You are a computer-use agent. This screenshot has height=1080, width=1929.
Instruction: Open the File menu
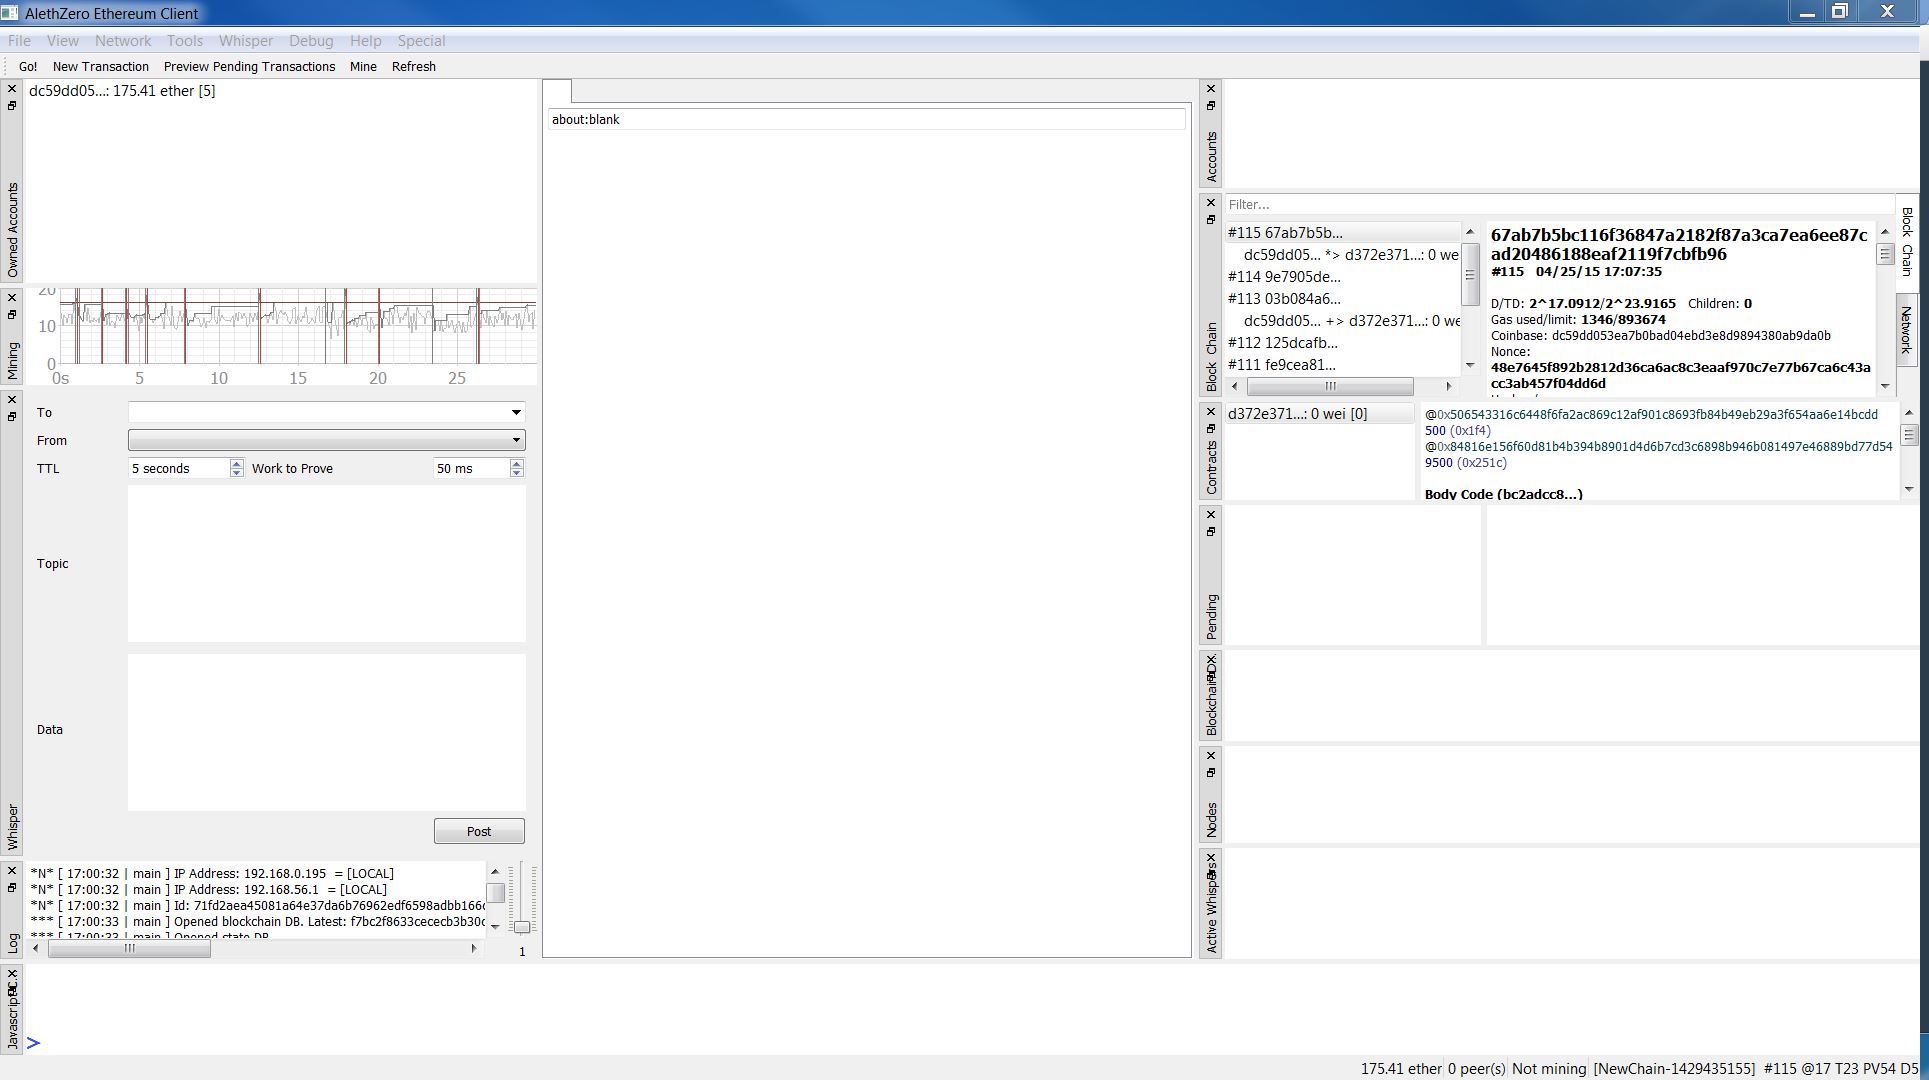19,41
